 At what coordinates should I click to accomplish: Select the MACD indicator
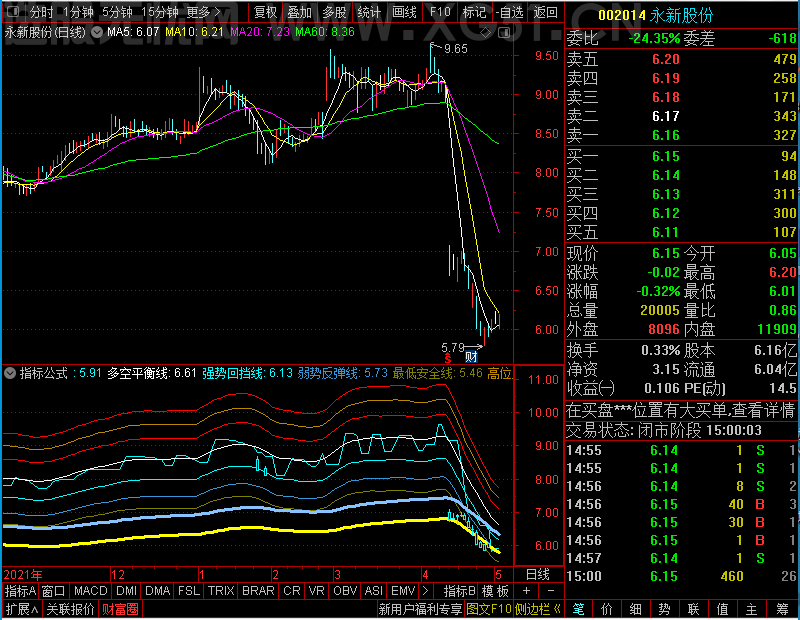pyautogui.click(x=90, y=591)
